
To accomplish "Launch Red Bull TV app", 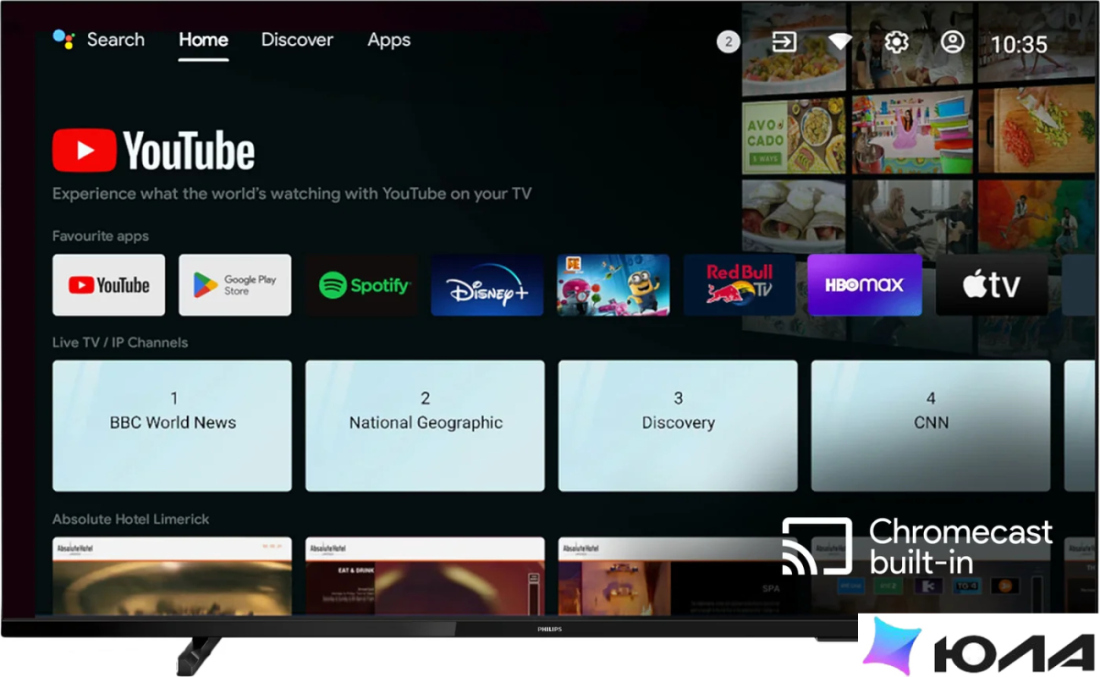I will point(739,285).
